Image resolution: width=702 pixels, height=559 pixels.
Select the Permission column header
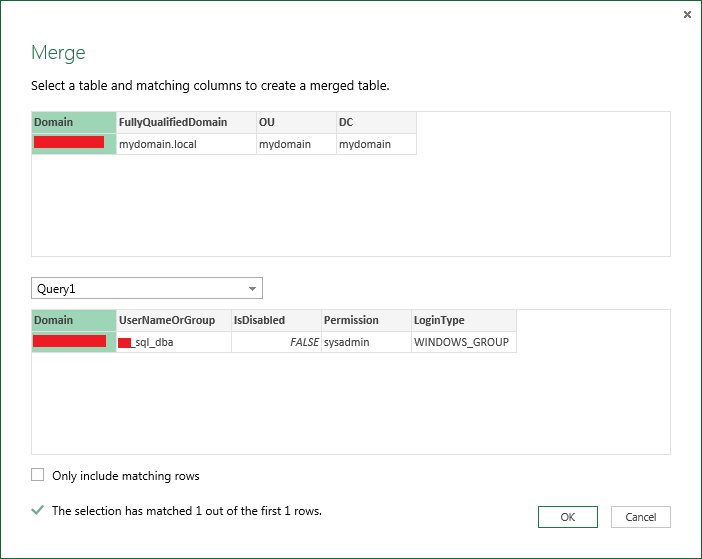pyautogui.click(x=366, y=320)
